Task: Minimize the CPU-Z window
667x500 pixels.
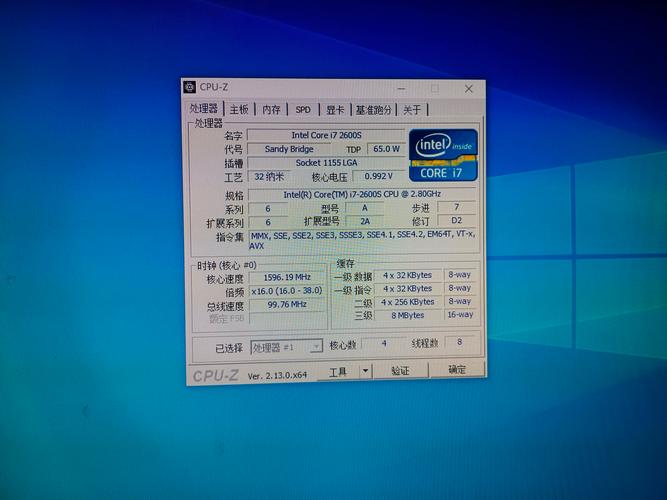Action: [401, 89]
